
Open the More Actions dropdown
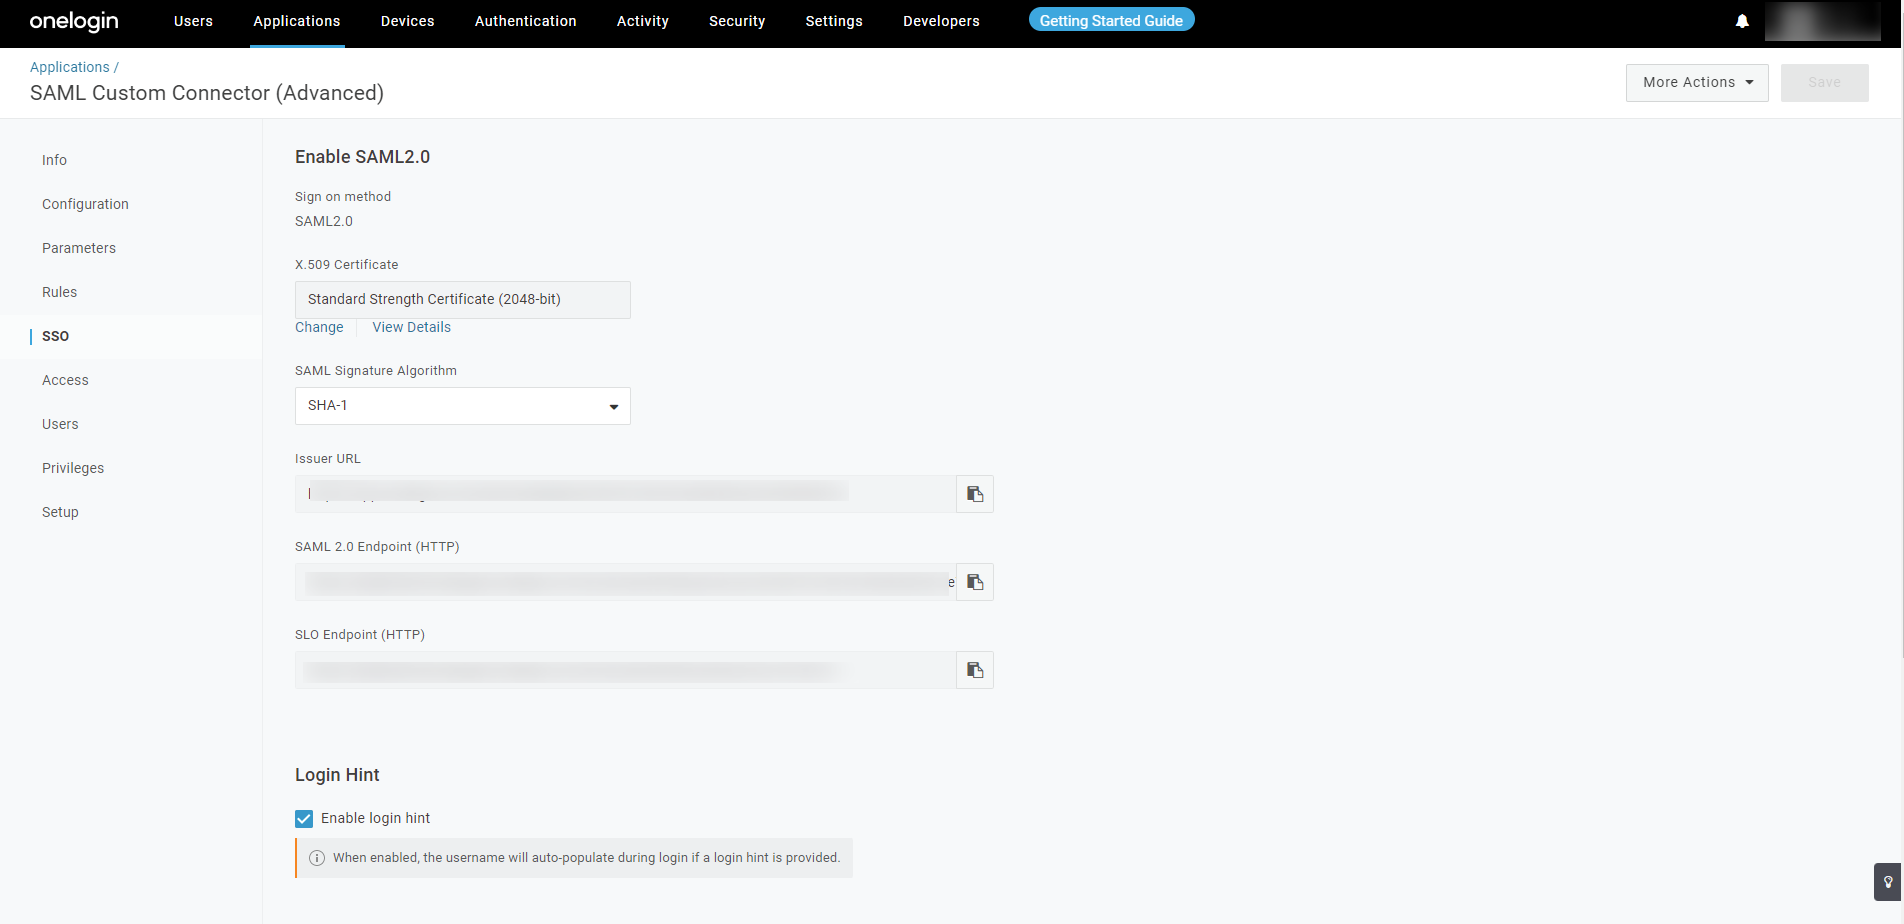(1696, 83)
